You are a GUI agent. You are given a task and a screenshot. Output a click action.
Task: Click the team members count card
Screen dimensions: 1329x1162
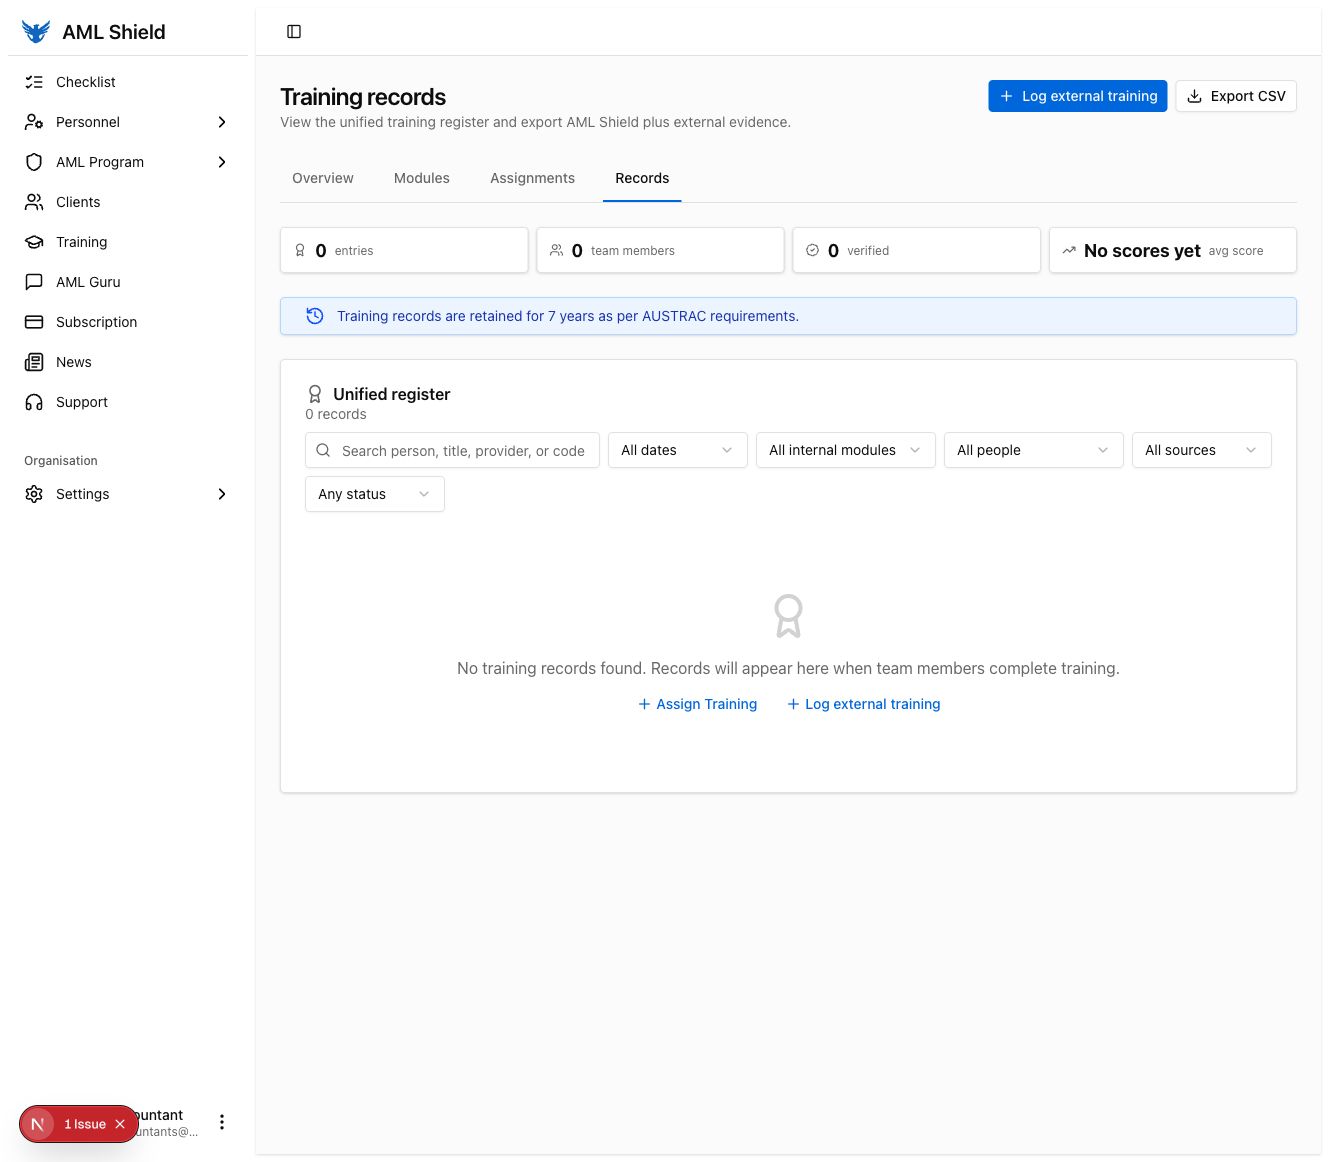coord(660,250)
